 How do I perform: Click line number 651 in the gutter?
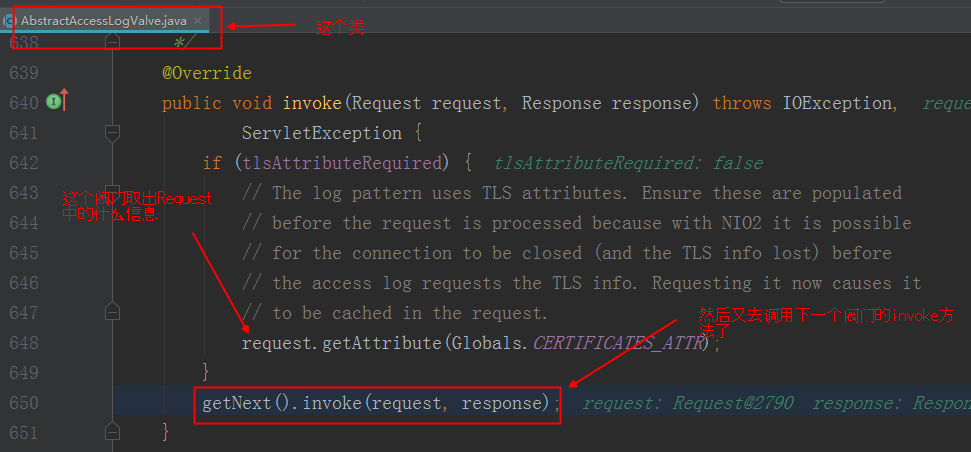24,432
